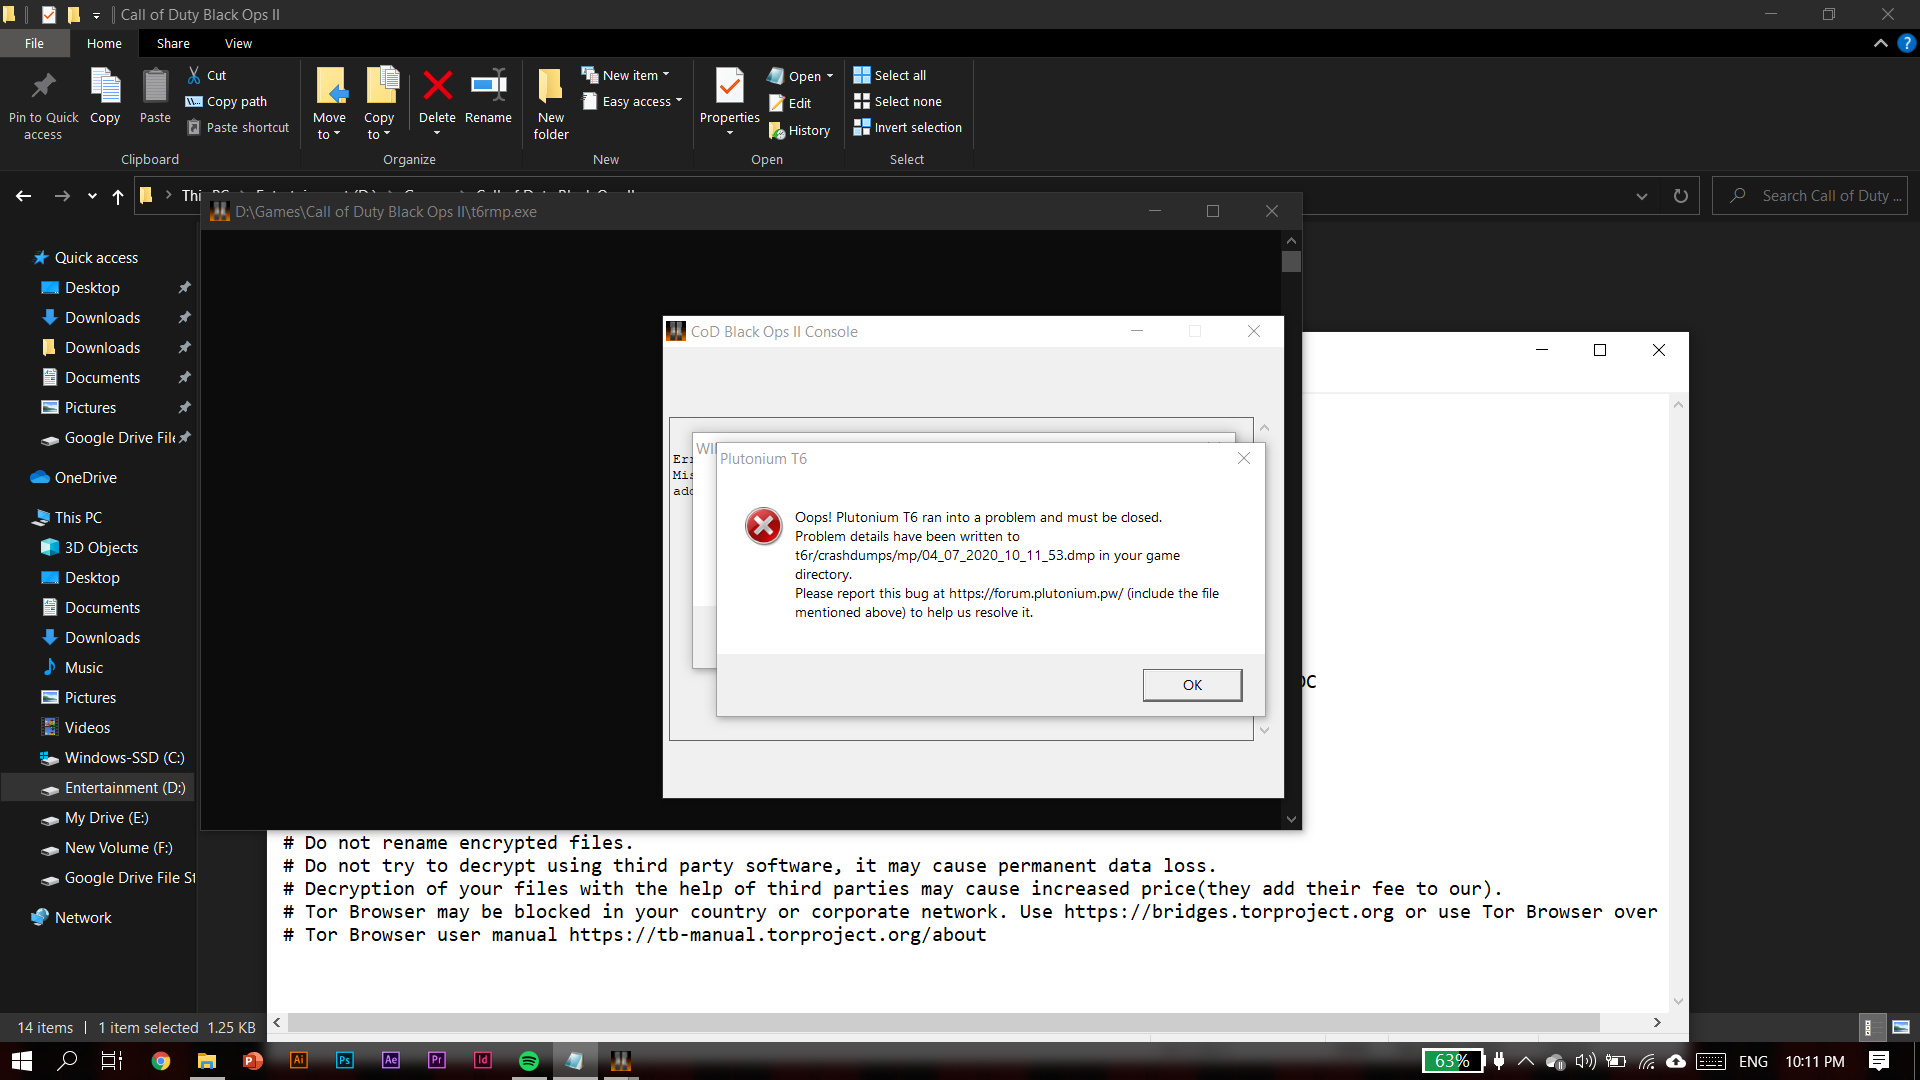
Task: Select Music in navigation pane
Action: click(x=84, y=667)
